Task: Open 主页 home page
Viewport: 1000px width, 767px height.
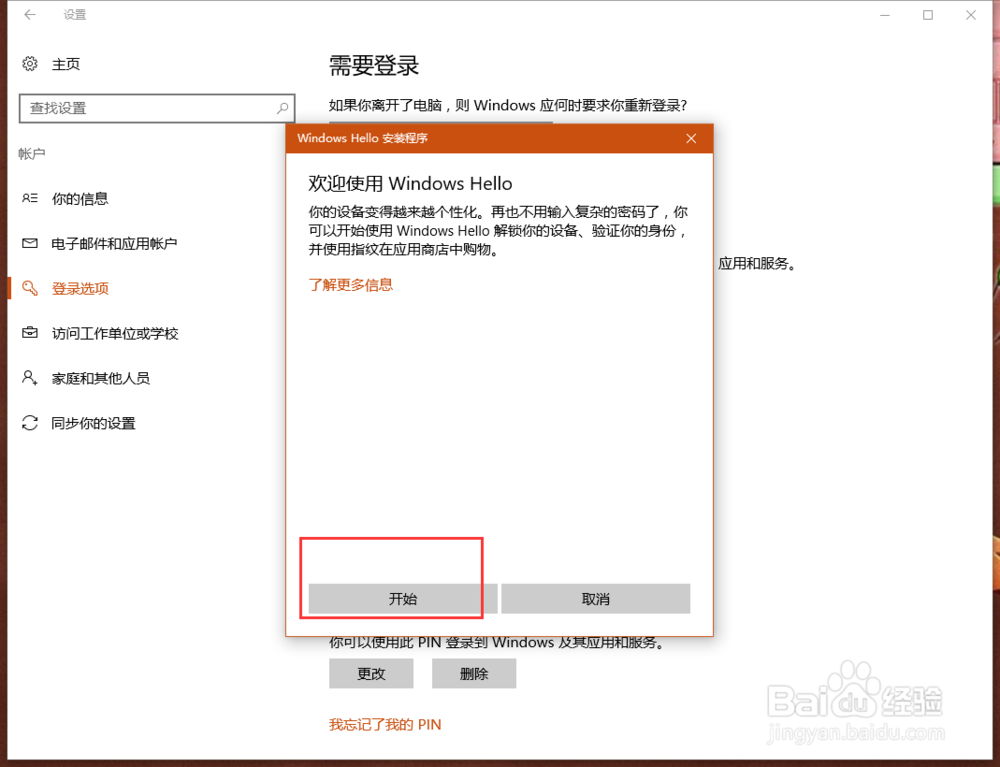Action: pos(66,64)
